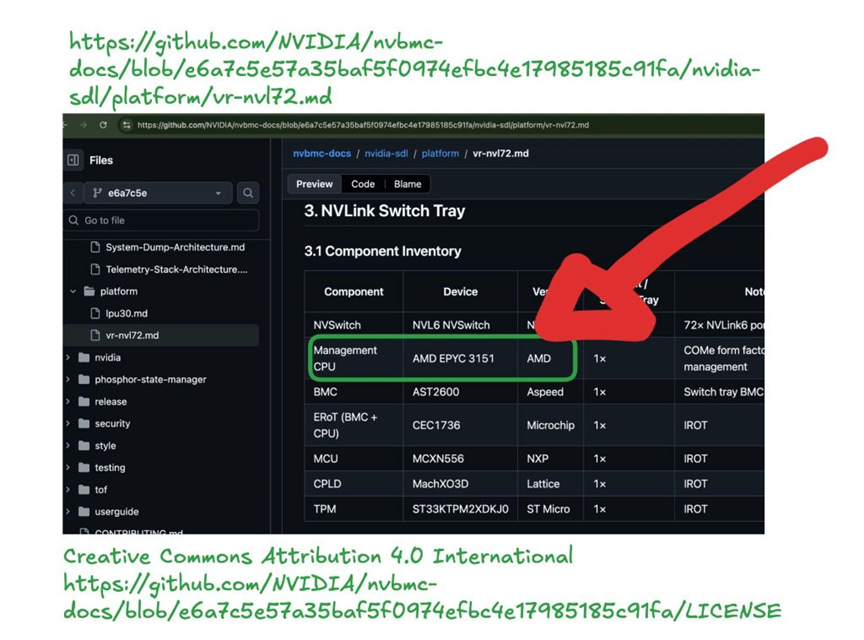The width and height of the screenshot is (864, 640).
Task: Expand the testing folder chevron
Action: [68, 467]
